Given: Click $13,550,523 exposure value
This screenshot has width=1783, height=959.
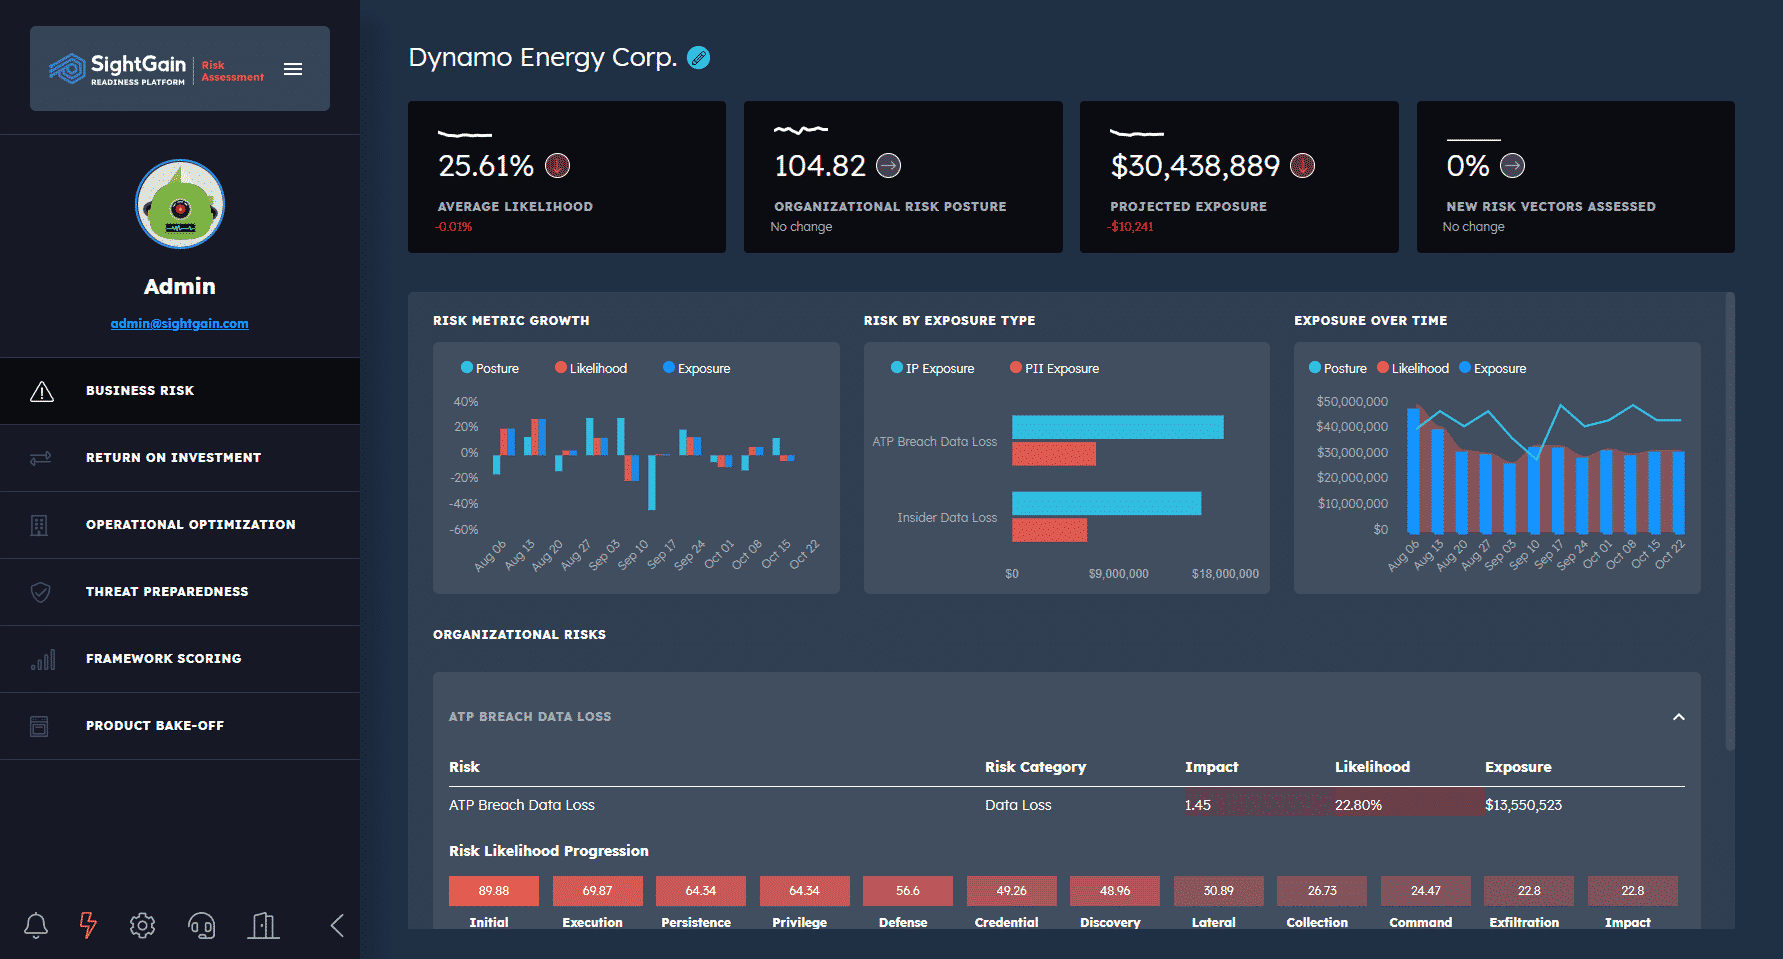Looking at the screenshot, I should (x=1523, y=805).
